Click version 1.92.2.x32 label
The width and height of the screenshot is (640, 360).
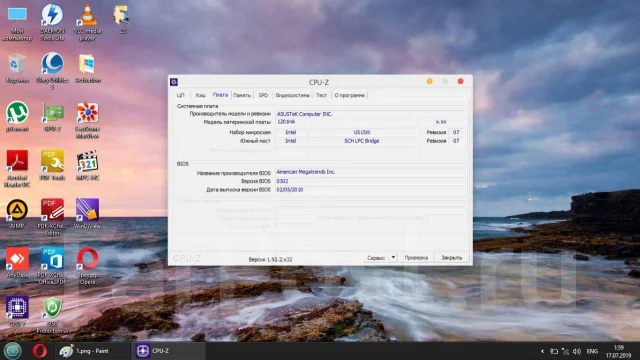271,260
